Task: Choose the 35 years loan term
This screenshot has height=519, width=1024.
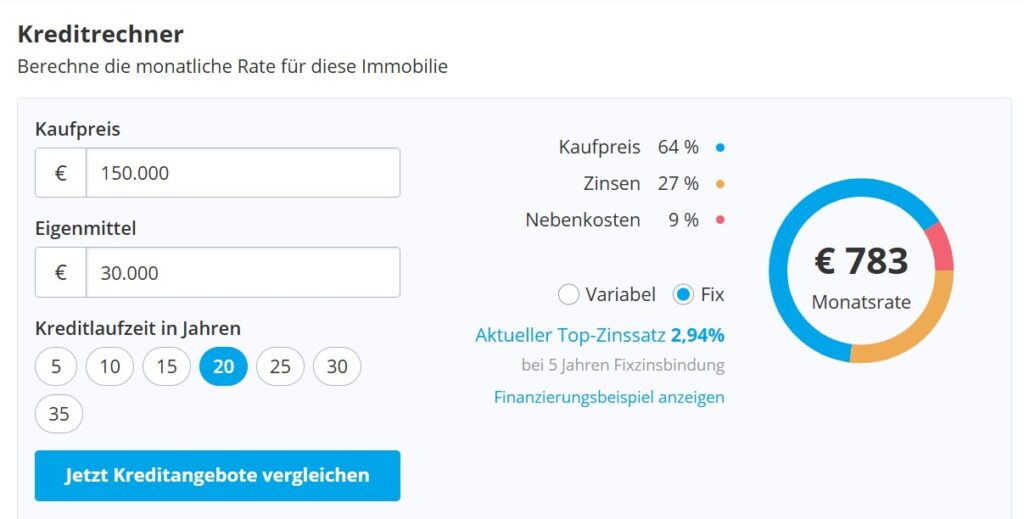Action: click(59, 413)
